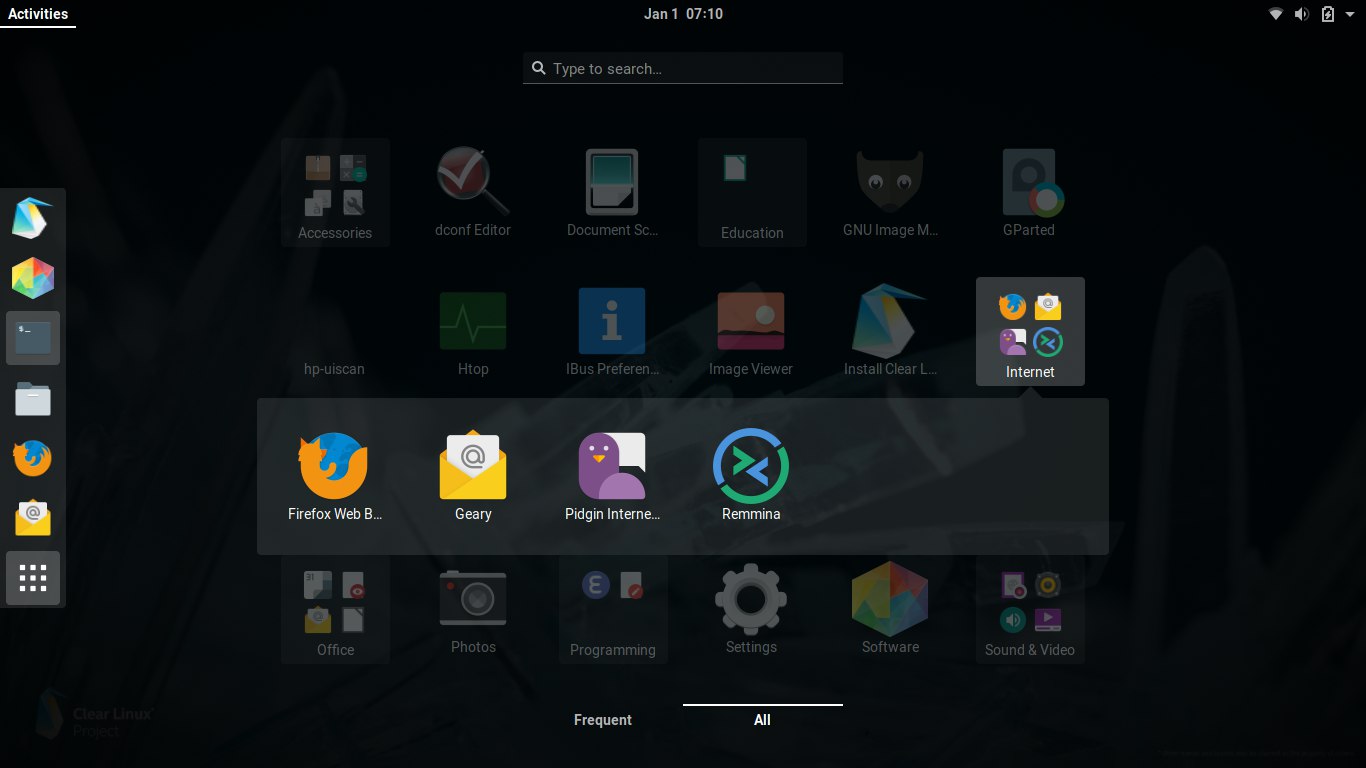Open the Sound & Video folder
This screenshot has height=768, width=1366.
click(1030, 609)
